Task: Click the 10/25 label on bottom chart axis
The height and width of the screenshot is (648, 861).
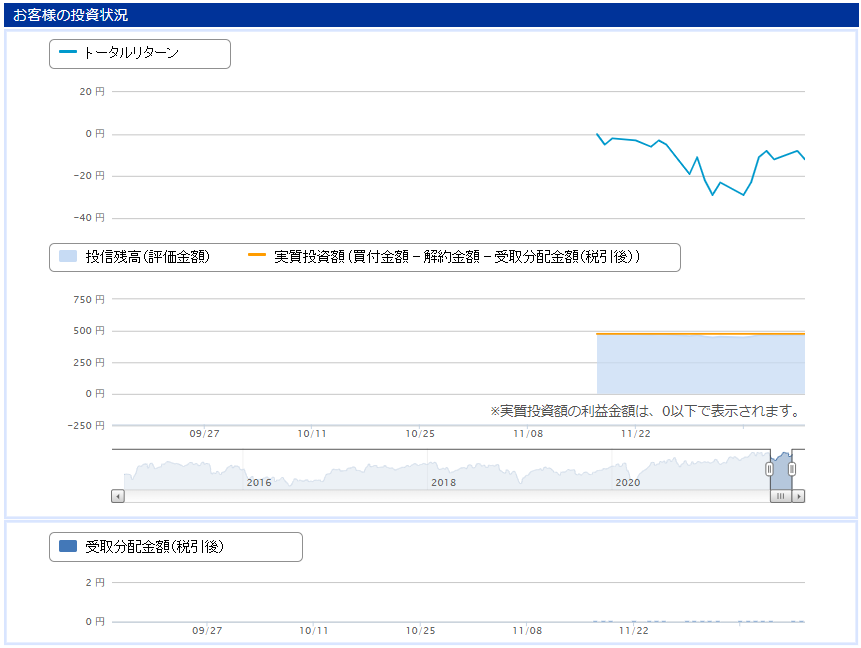Action: [420, 630]
